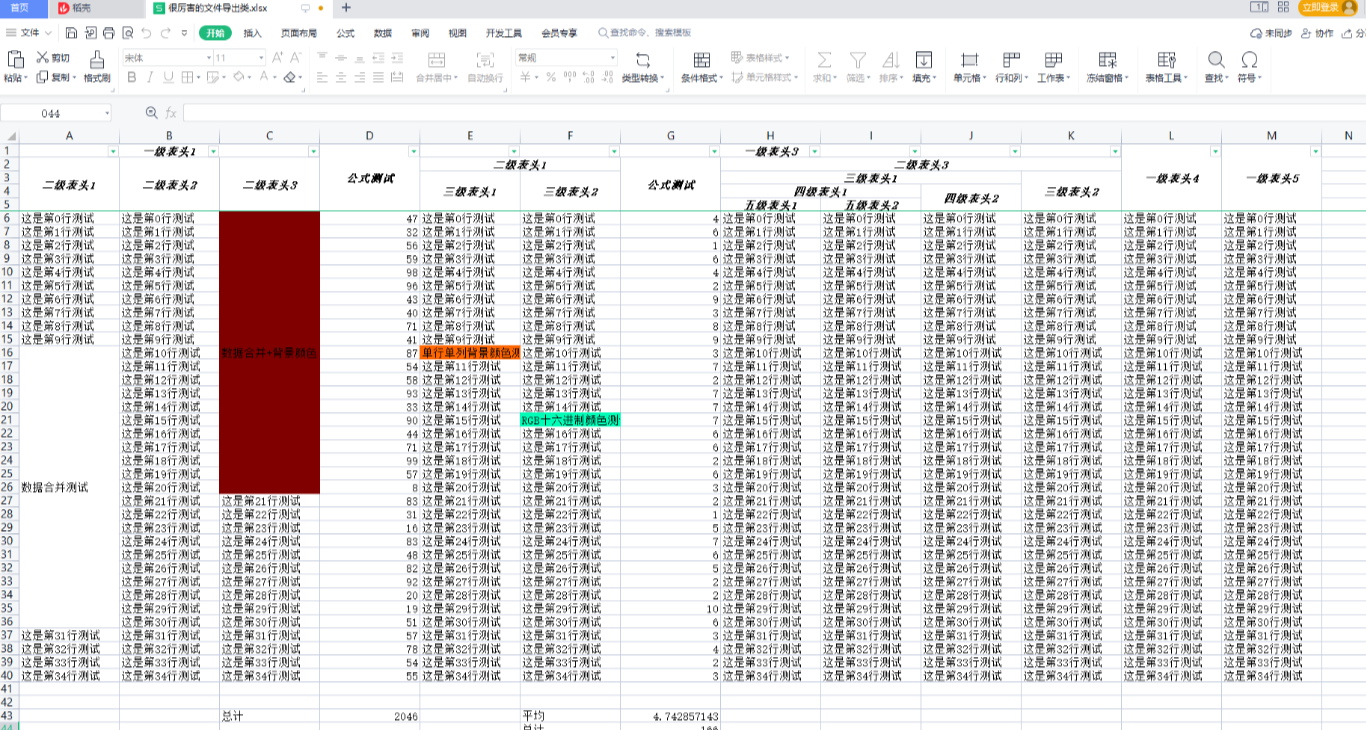
Task: Open the 视图 (View) ribbon tab
Action: click(x=457, y=33)
